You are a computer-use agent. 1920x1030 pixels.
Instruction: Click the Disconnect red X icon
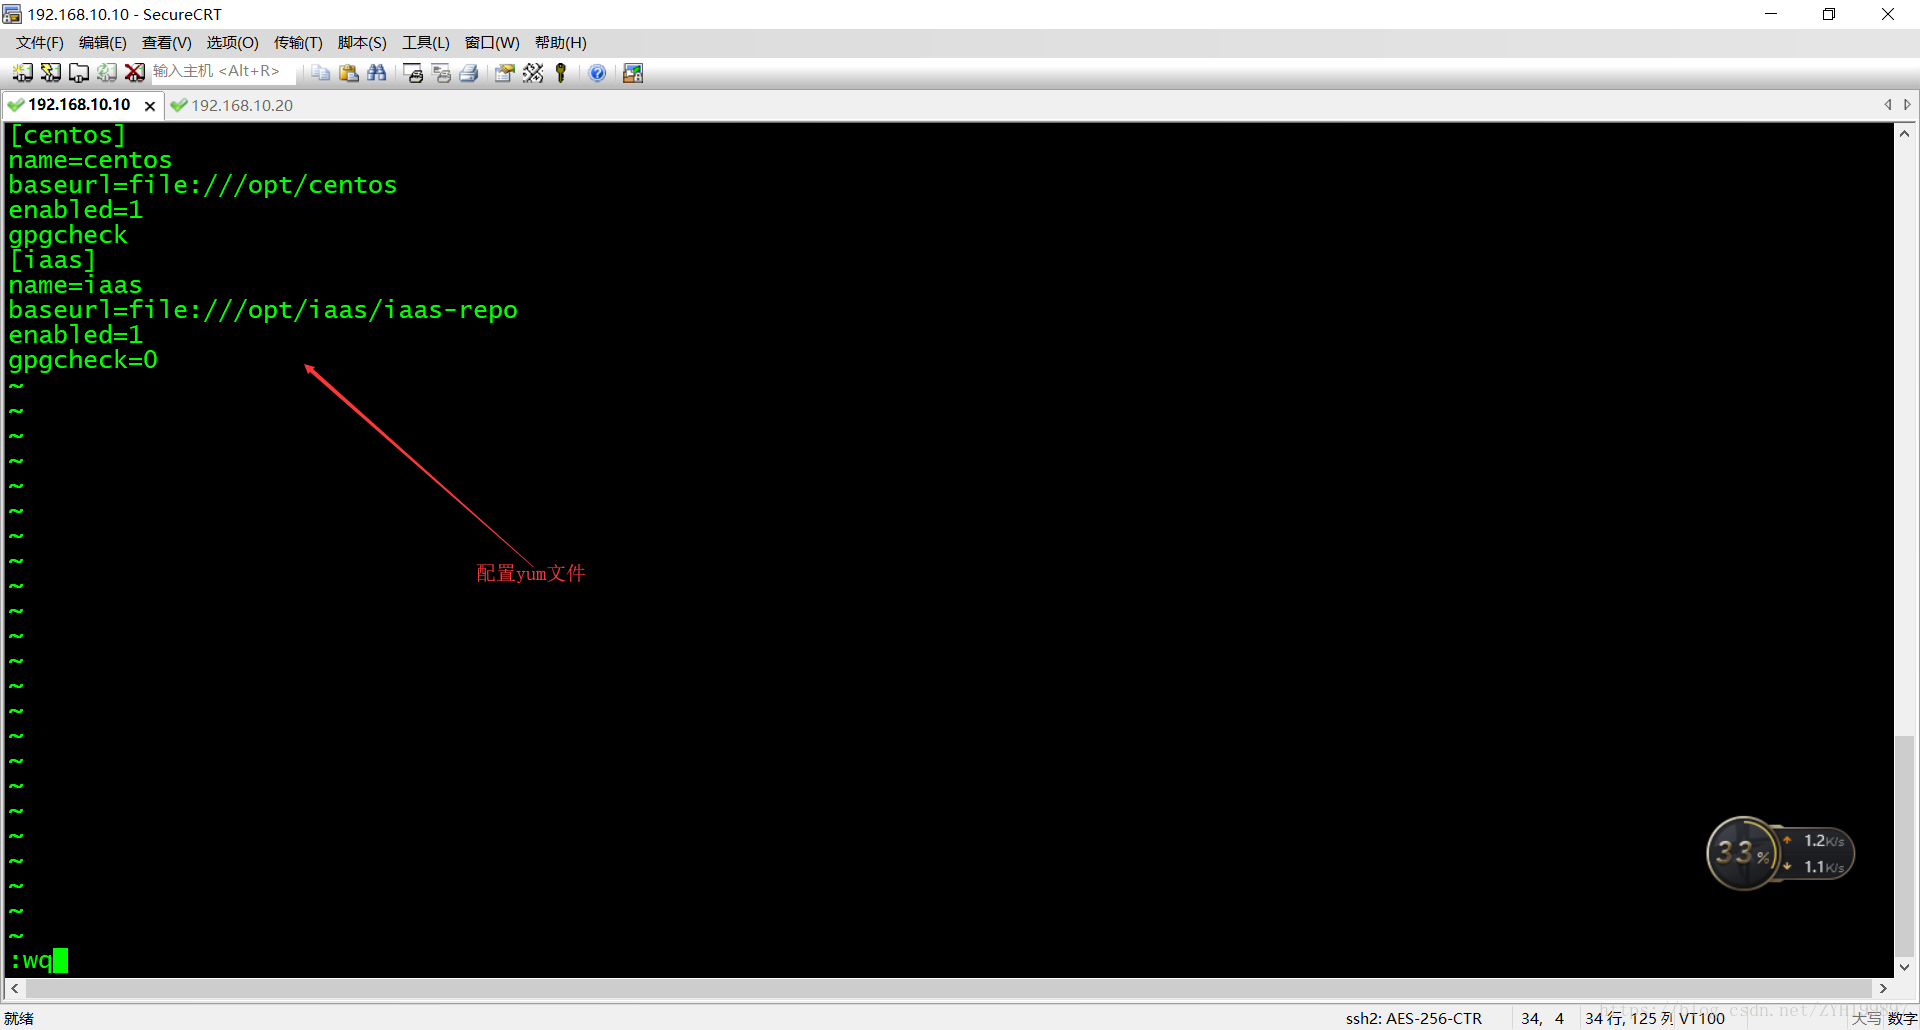(134, 72)
